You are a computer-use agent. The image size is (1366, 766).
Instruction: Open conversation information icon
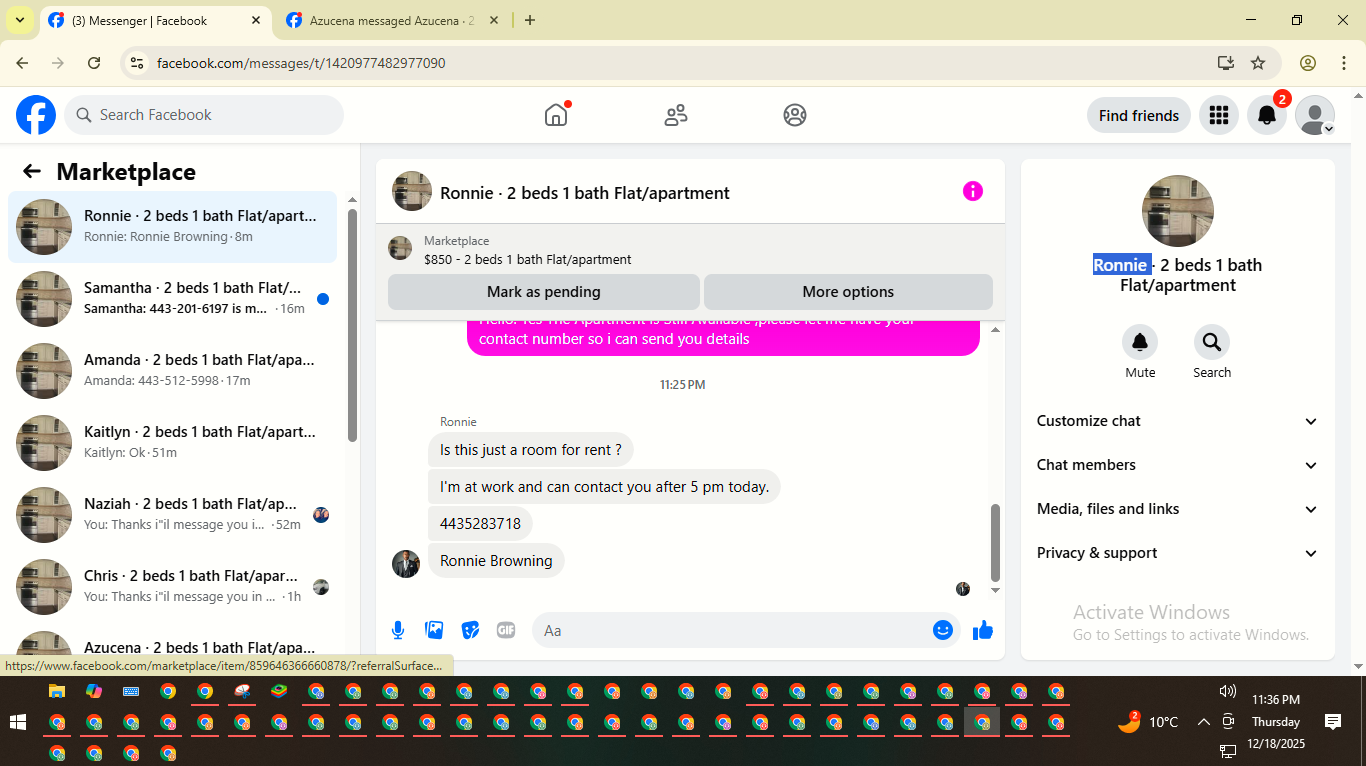973,191
